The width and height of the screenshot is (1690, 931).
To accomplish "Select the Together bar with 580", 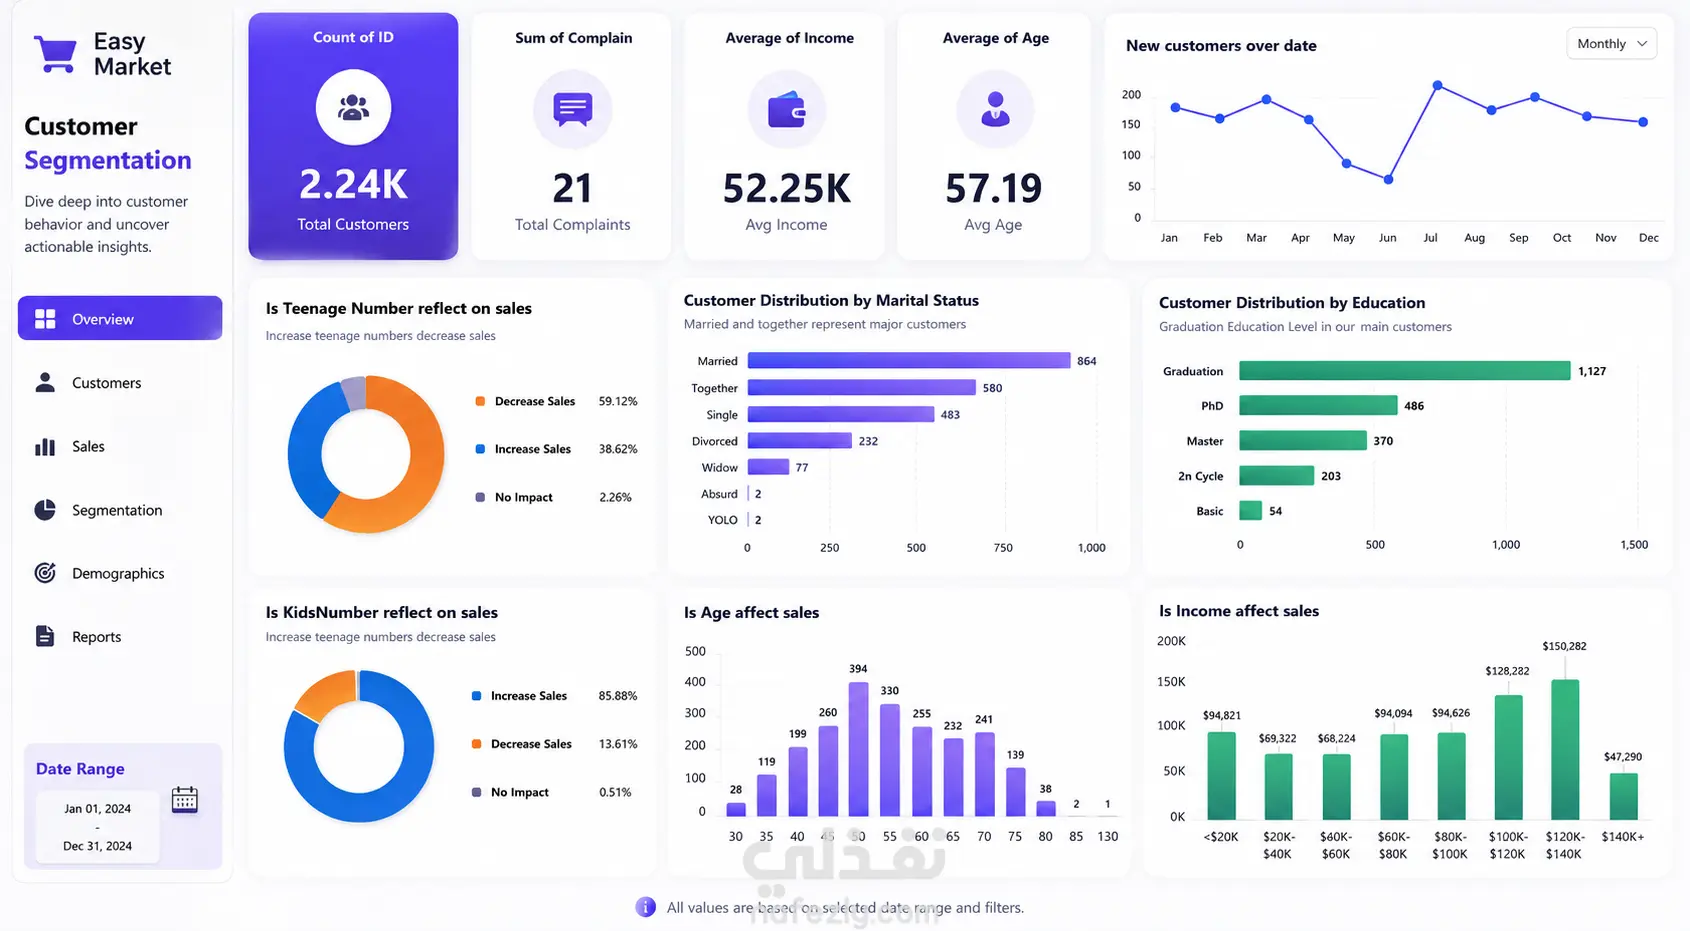I will coord(862,387).
